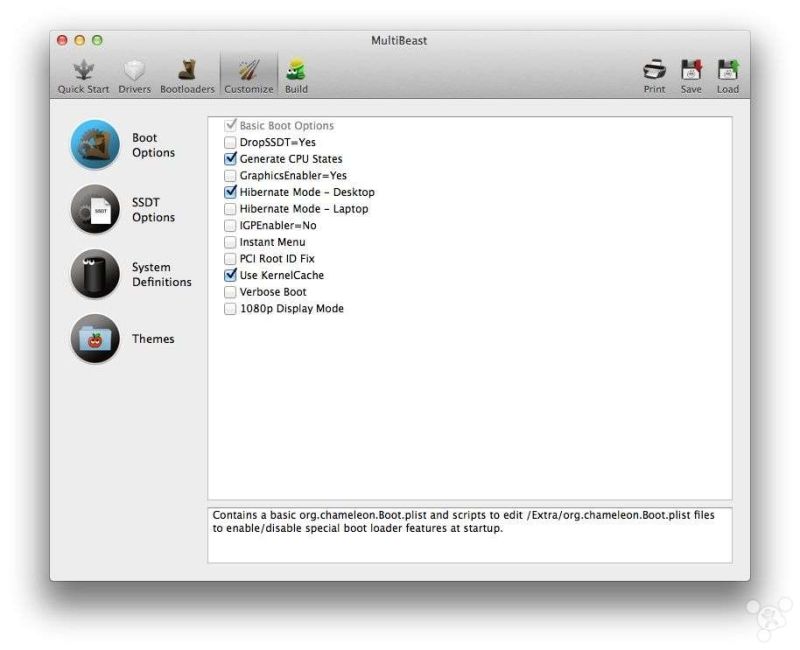Close the MultiBeast window
The width and height of the screenshot is (800, 650).
click(x=62, y=40)
